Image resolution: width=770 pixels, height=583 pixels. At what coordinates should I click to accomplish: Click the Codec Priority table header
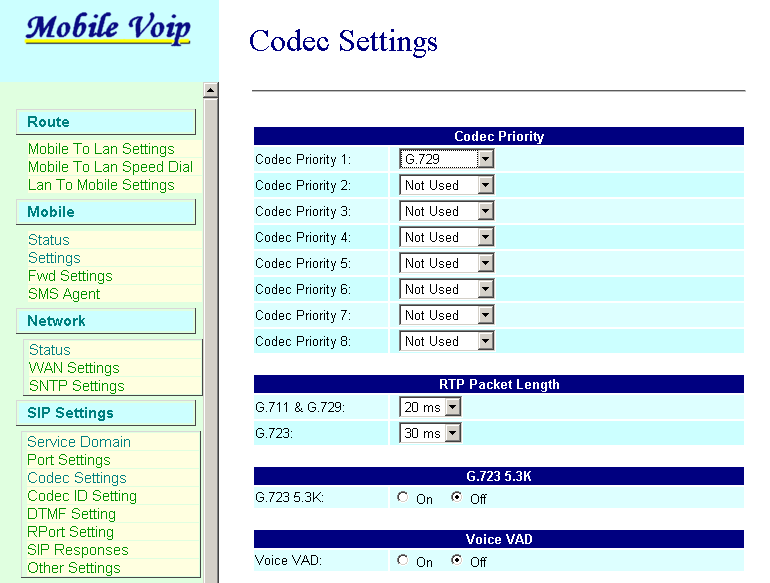point(498,136)
